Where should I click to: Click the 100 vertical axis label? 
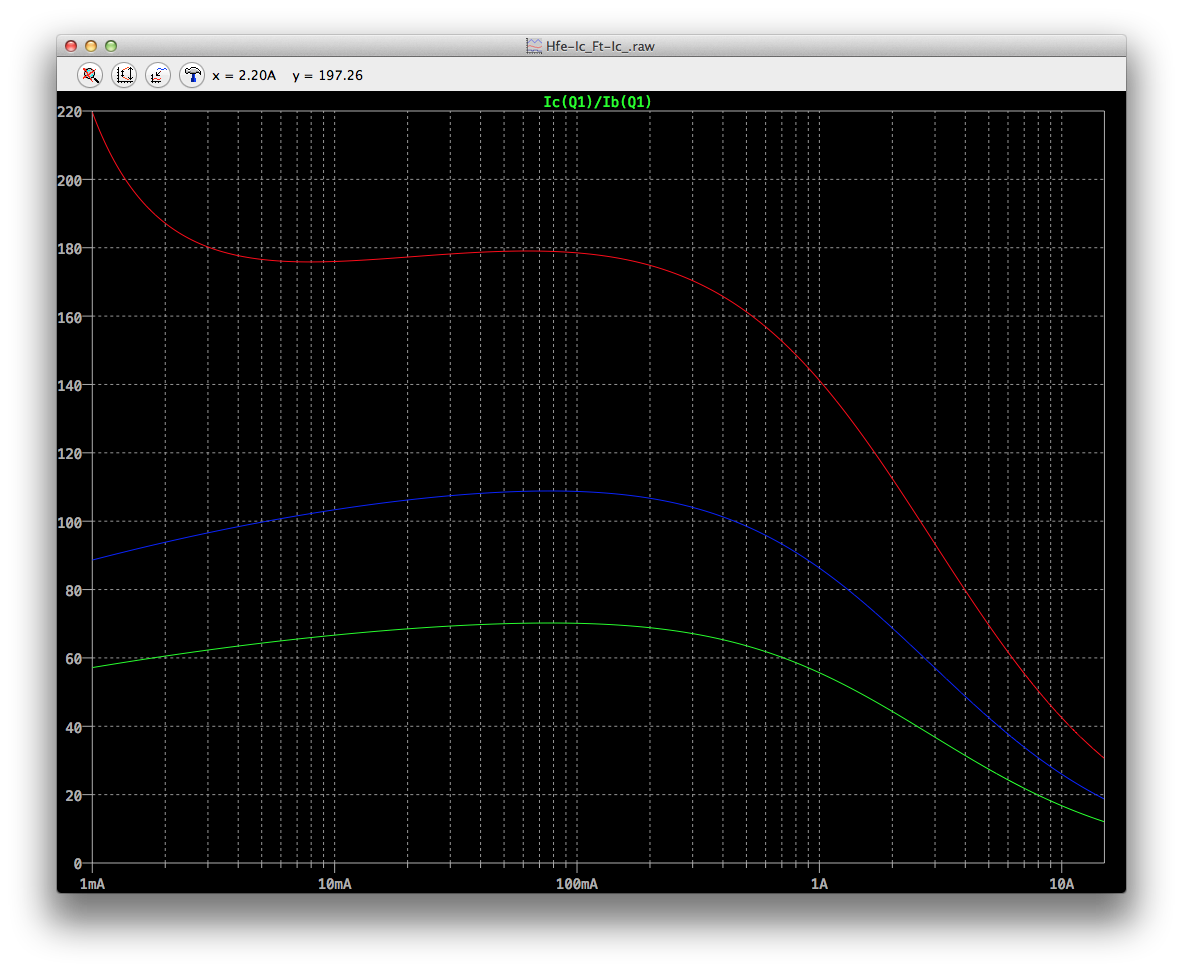pyautogui.click(x=69, y=521)
